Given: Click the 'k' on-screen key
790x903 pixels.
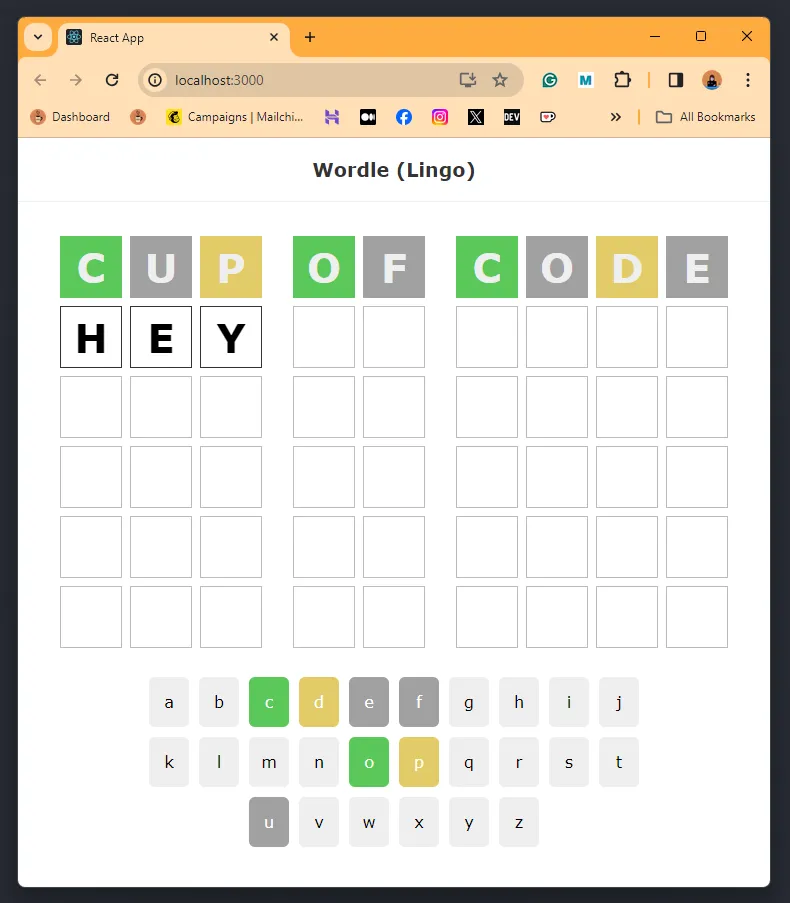Looking at the screenshot, I should tap(169, 762).
